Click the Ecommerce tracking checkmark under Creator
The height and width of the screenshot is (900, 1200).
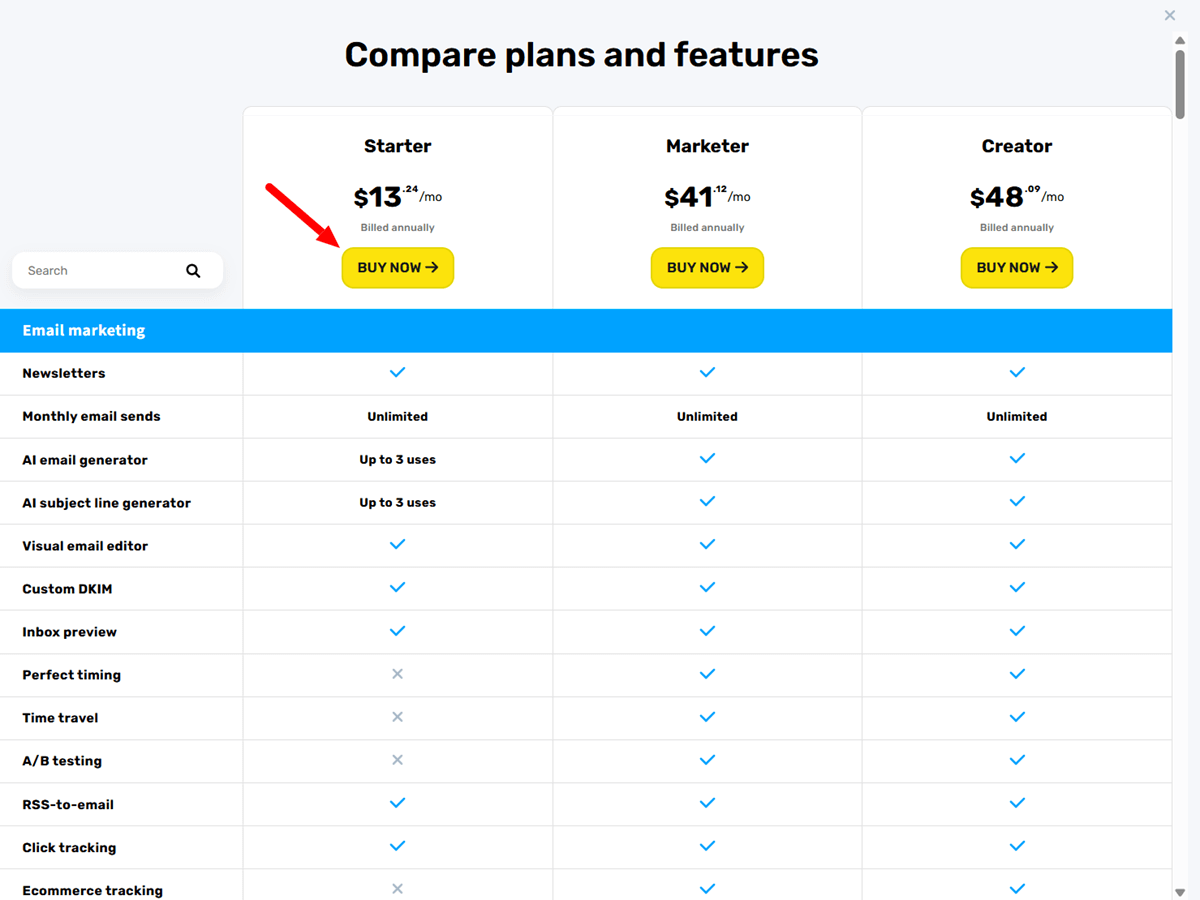[x=1017, y=888]
